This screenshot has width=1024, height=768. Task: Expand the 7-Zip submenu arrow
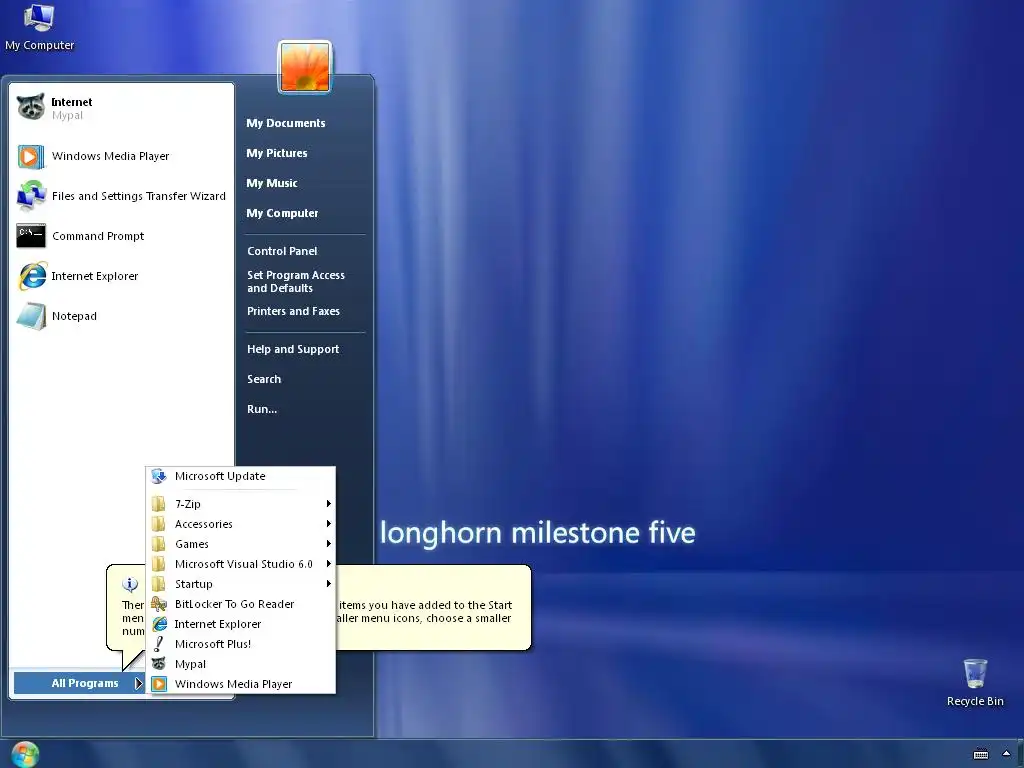328,504
